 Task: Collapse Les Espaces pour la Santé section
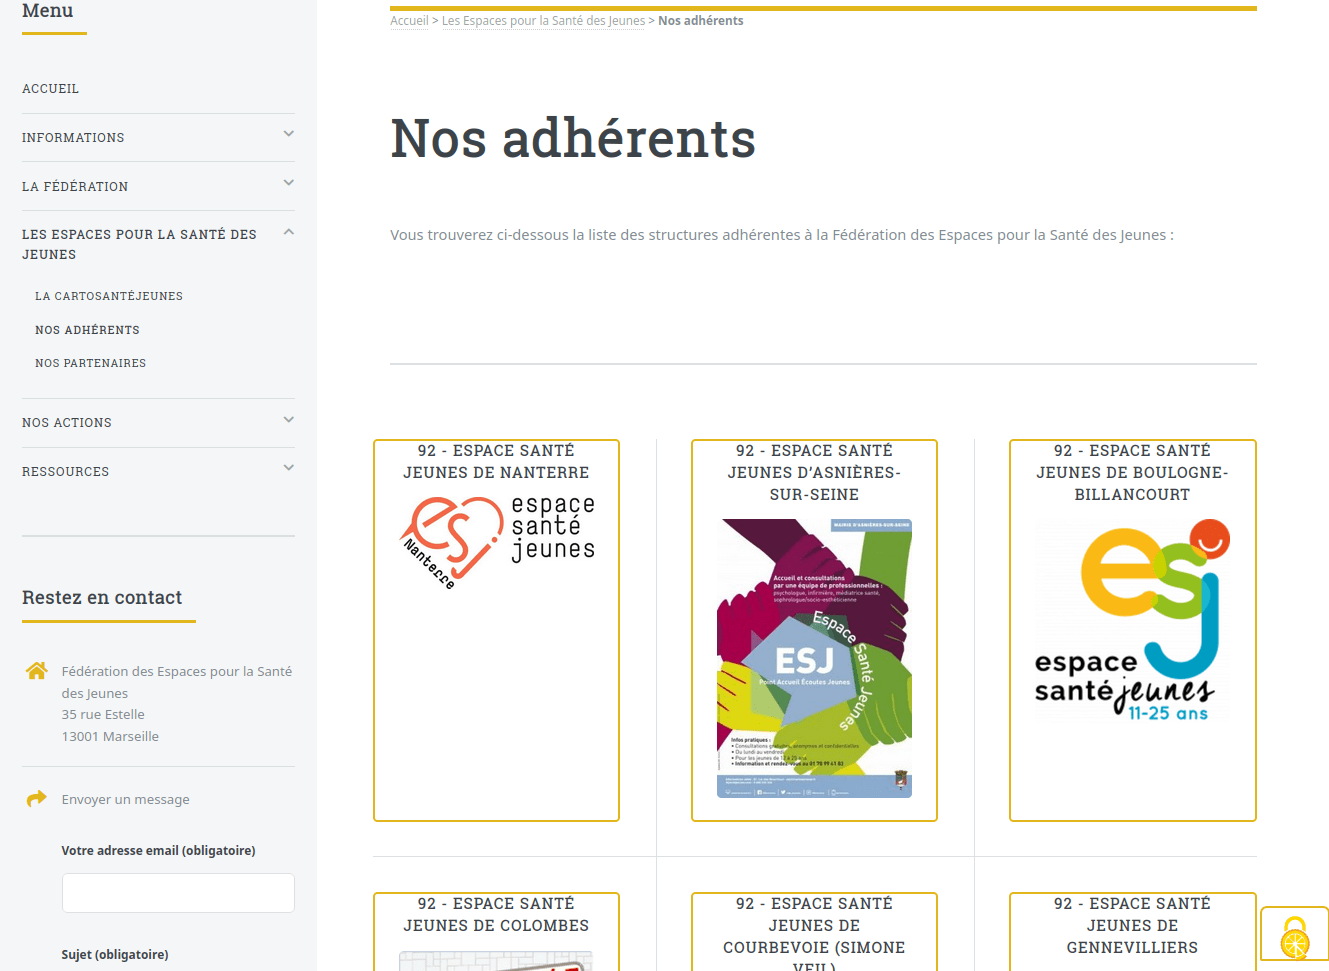point(288,232)
